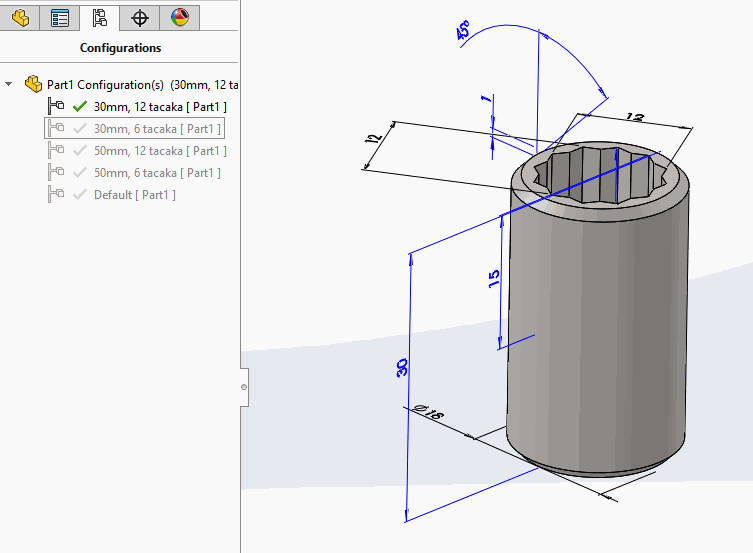Open the DimXpertManager crosshair tab
Screen dimensions: 753x553
pos(140,17)
